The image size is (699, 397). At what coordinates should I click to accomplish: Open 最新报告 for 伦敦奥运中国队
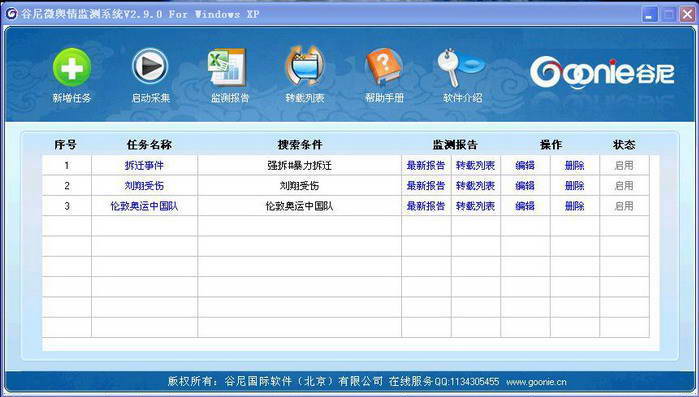tap(426, 206)
